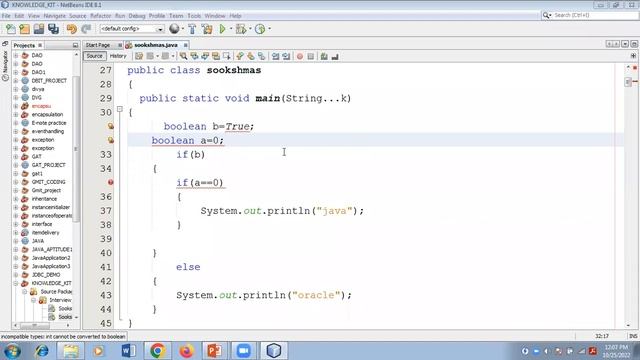Click the Uncomment icon in editor toolbar

coord(335,56)
